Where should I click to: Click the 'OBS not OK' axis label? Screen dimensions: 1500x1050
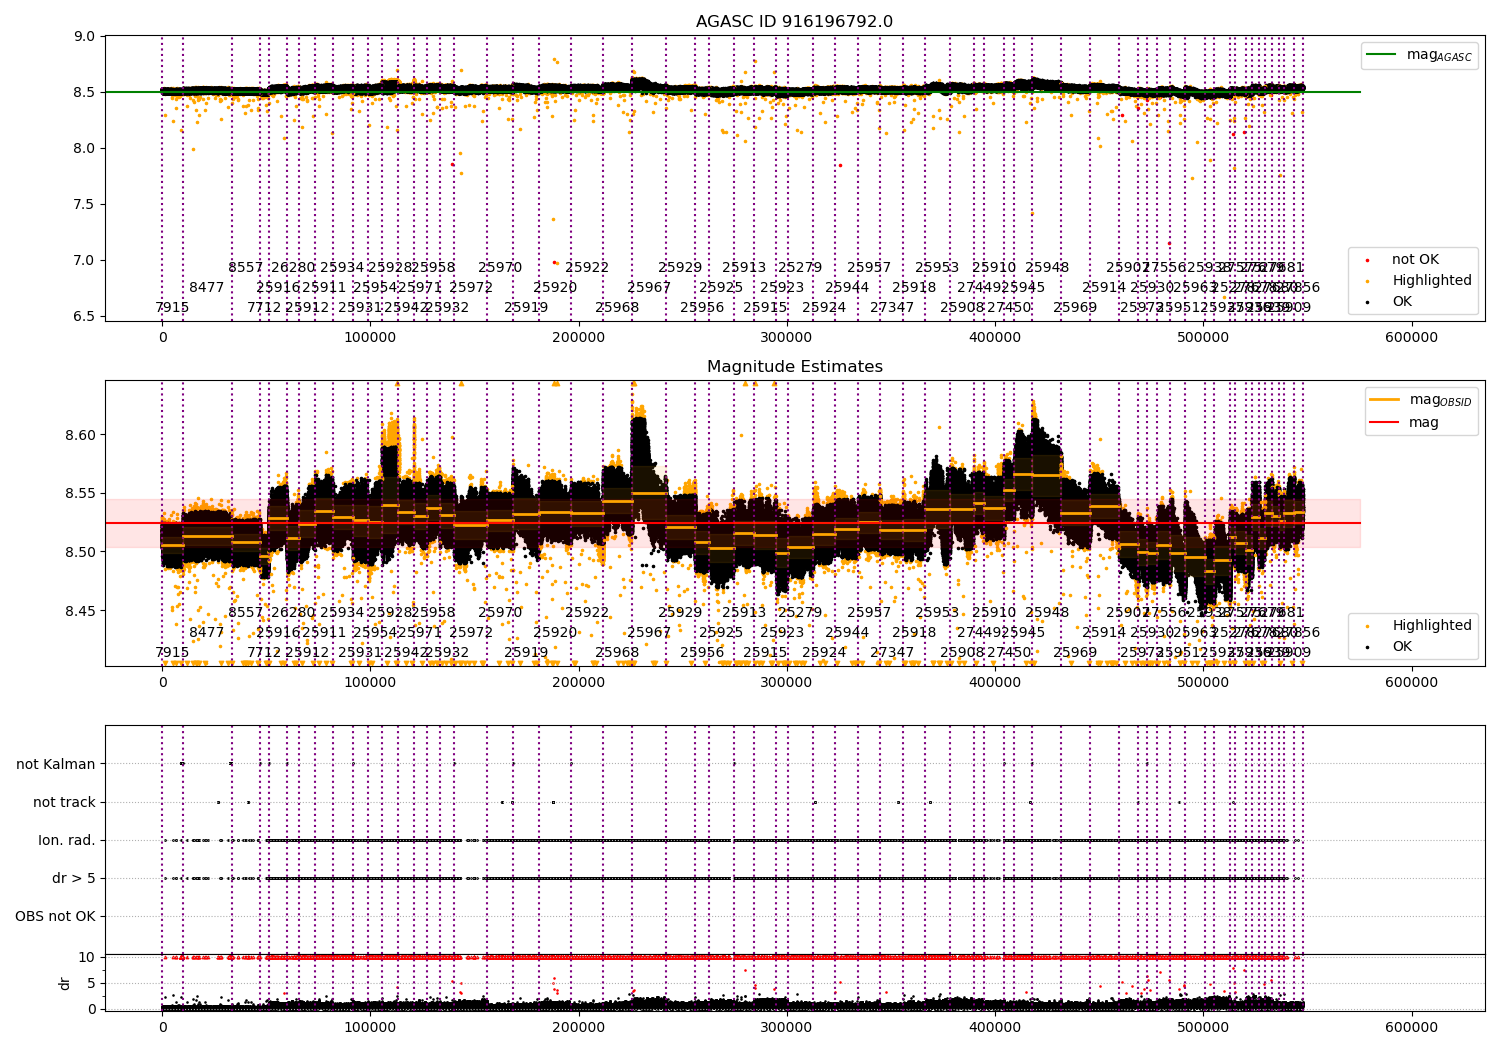click(x=55, y=916)
